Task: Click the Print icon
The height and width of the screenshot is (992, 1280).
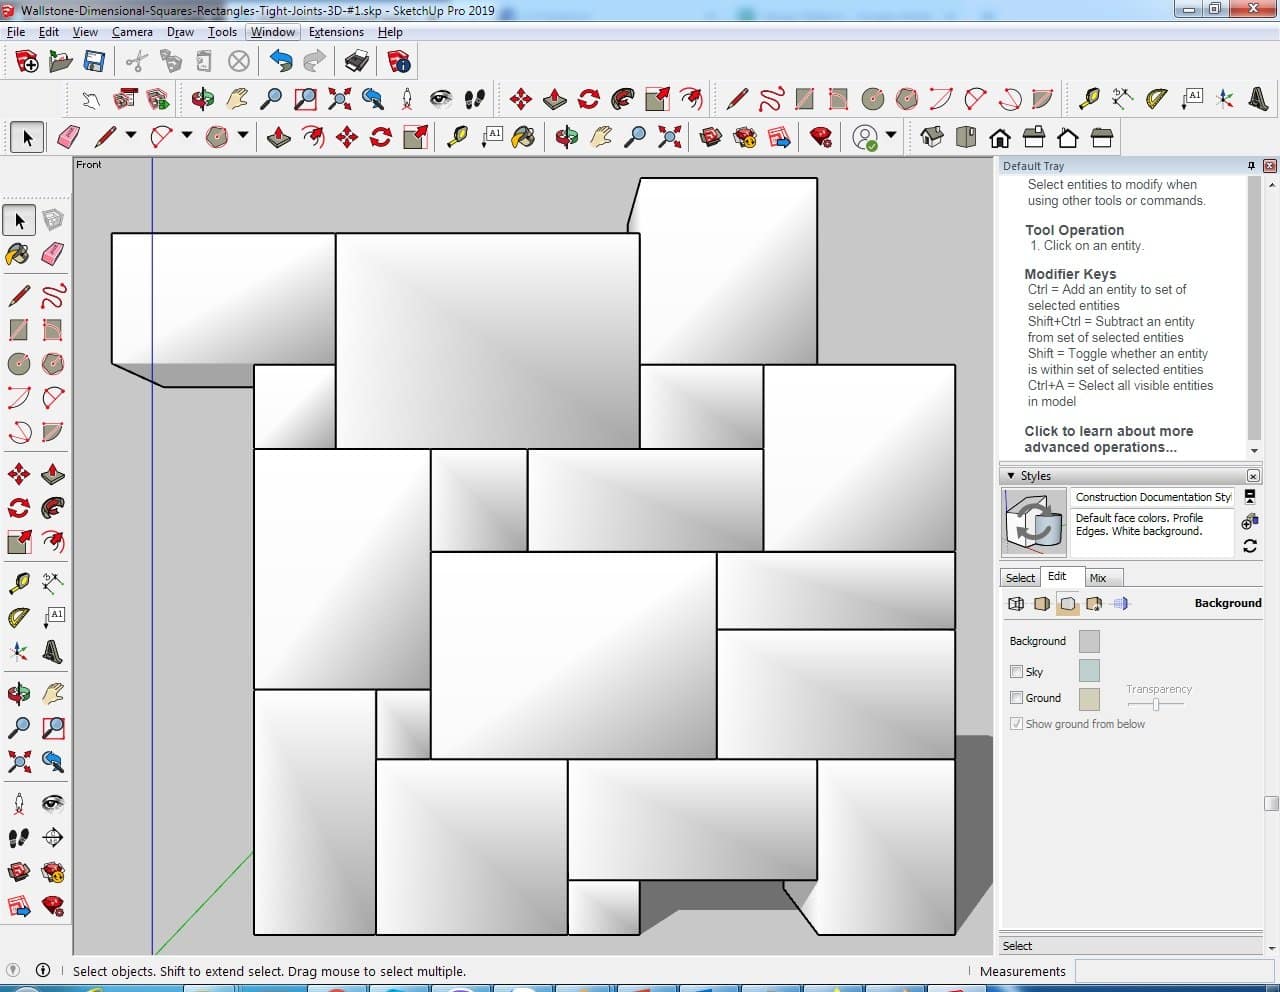Action: pyautogui.click(x=357, y=62)
